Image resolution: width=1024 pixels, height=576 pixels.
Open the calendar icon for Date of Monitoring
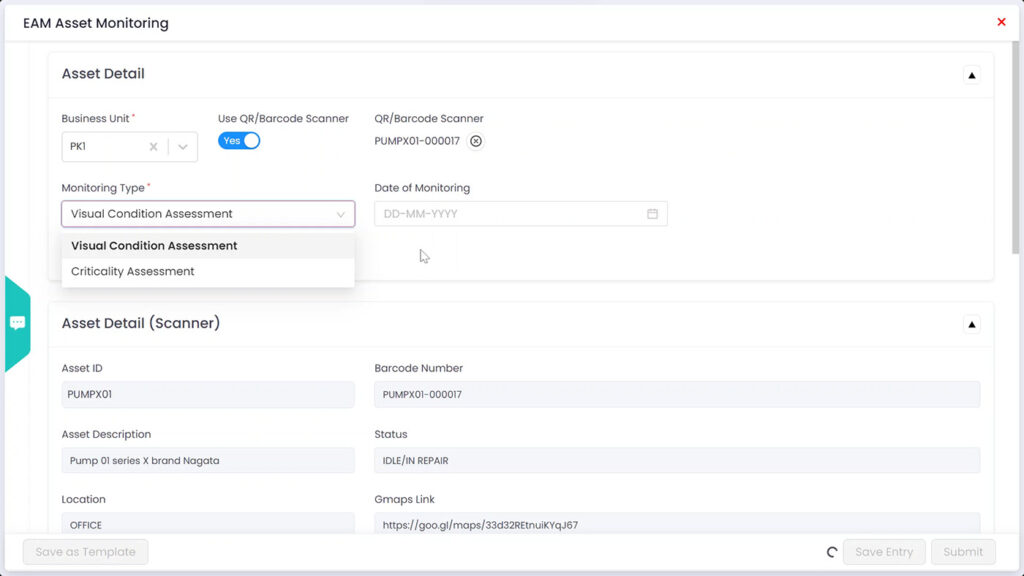click(x=652, y=213)
